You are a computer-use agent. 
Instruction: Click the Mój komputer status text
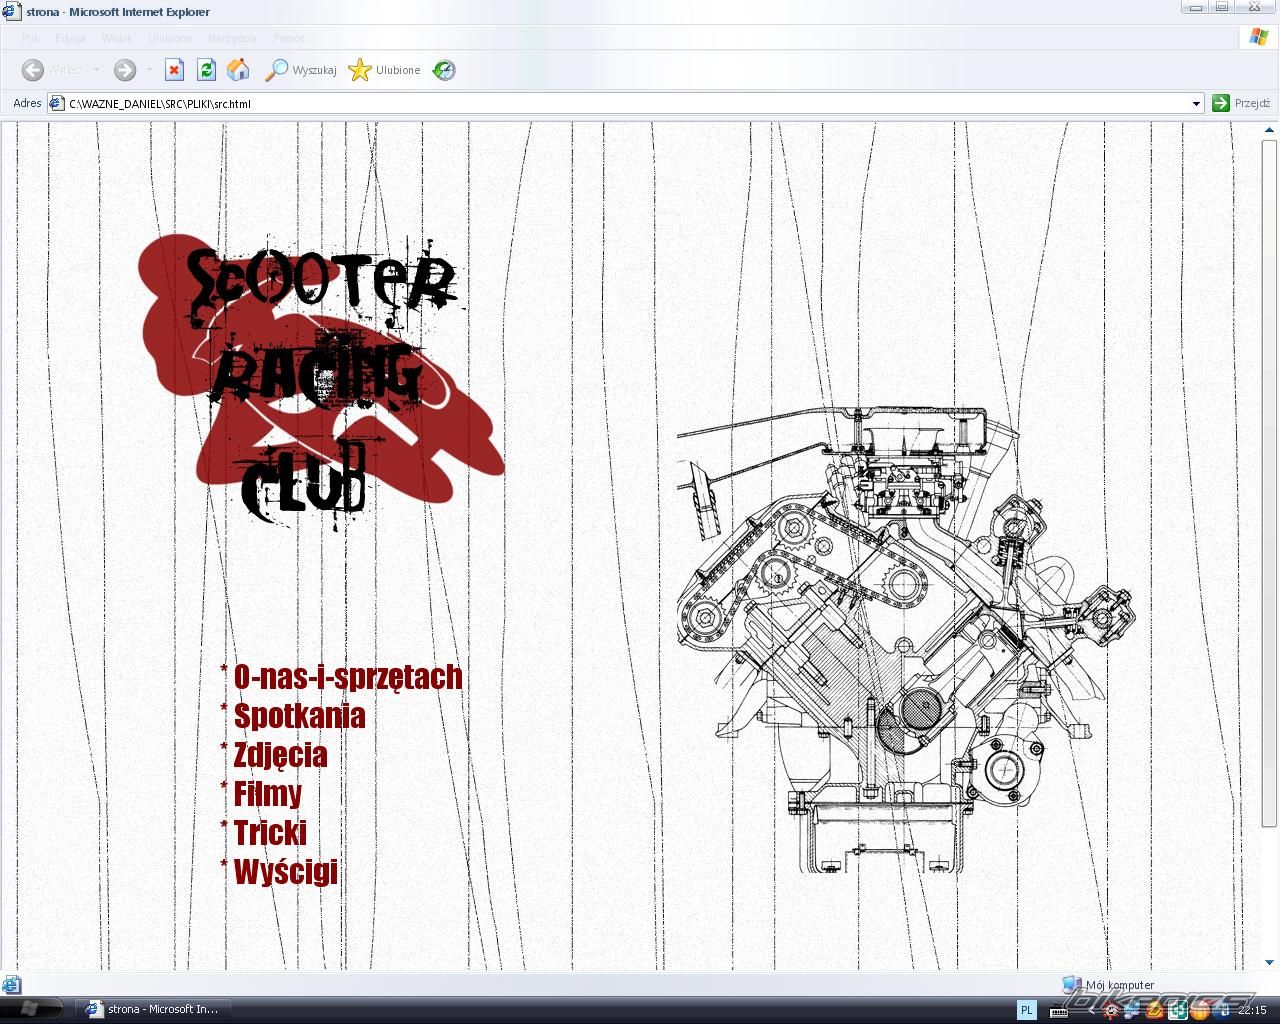point(1120,985)
